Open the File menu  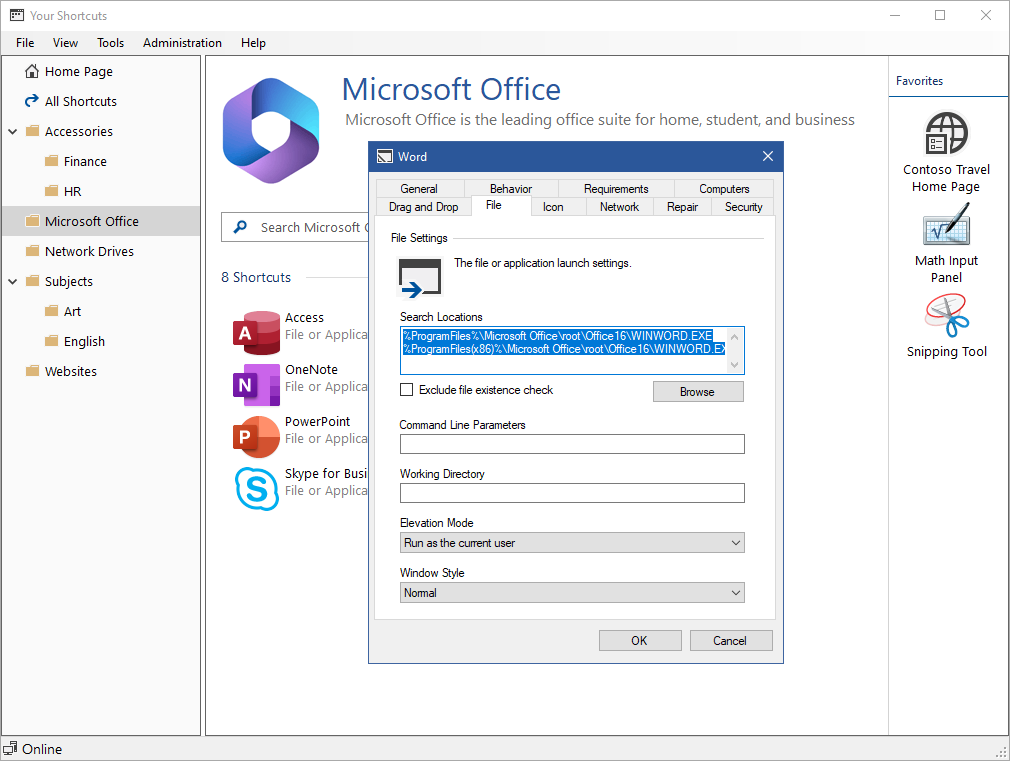25,43
